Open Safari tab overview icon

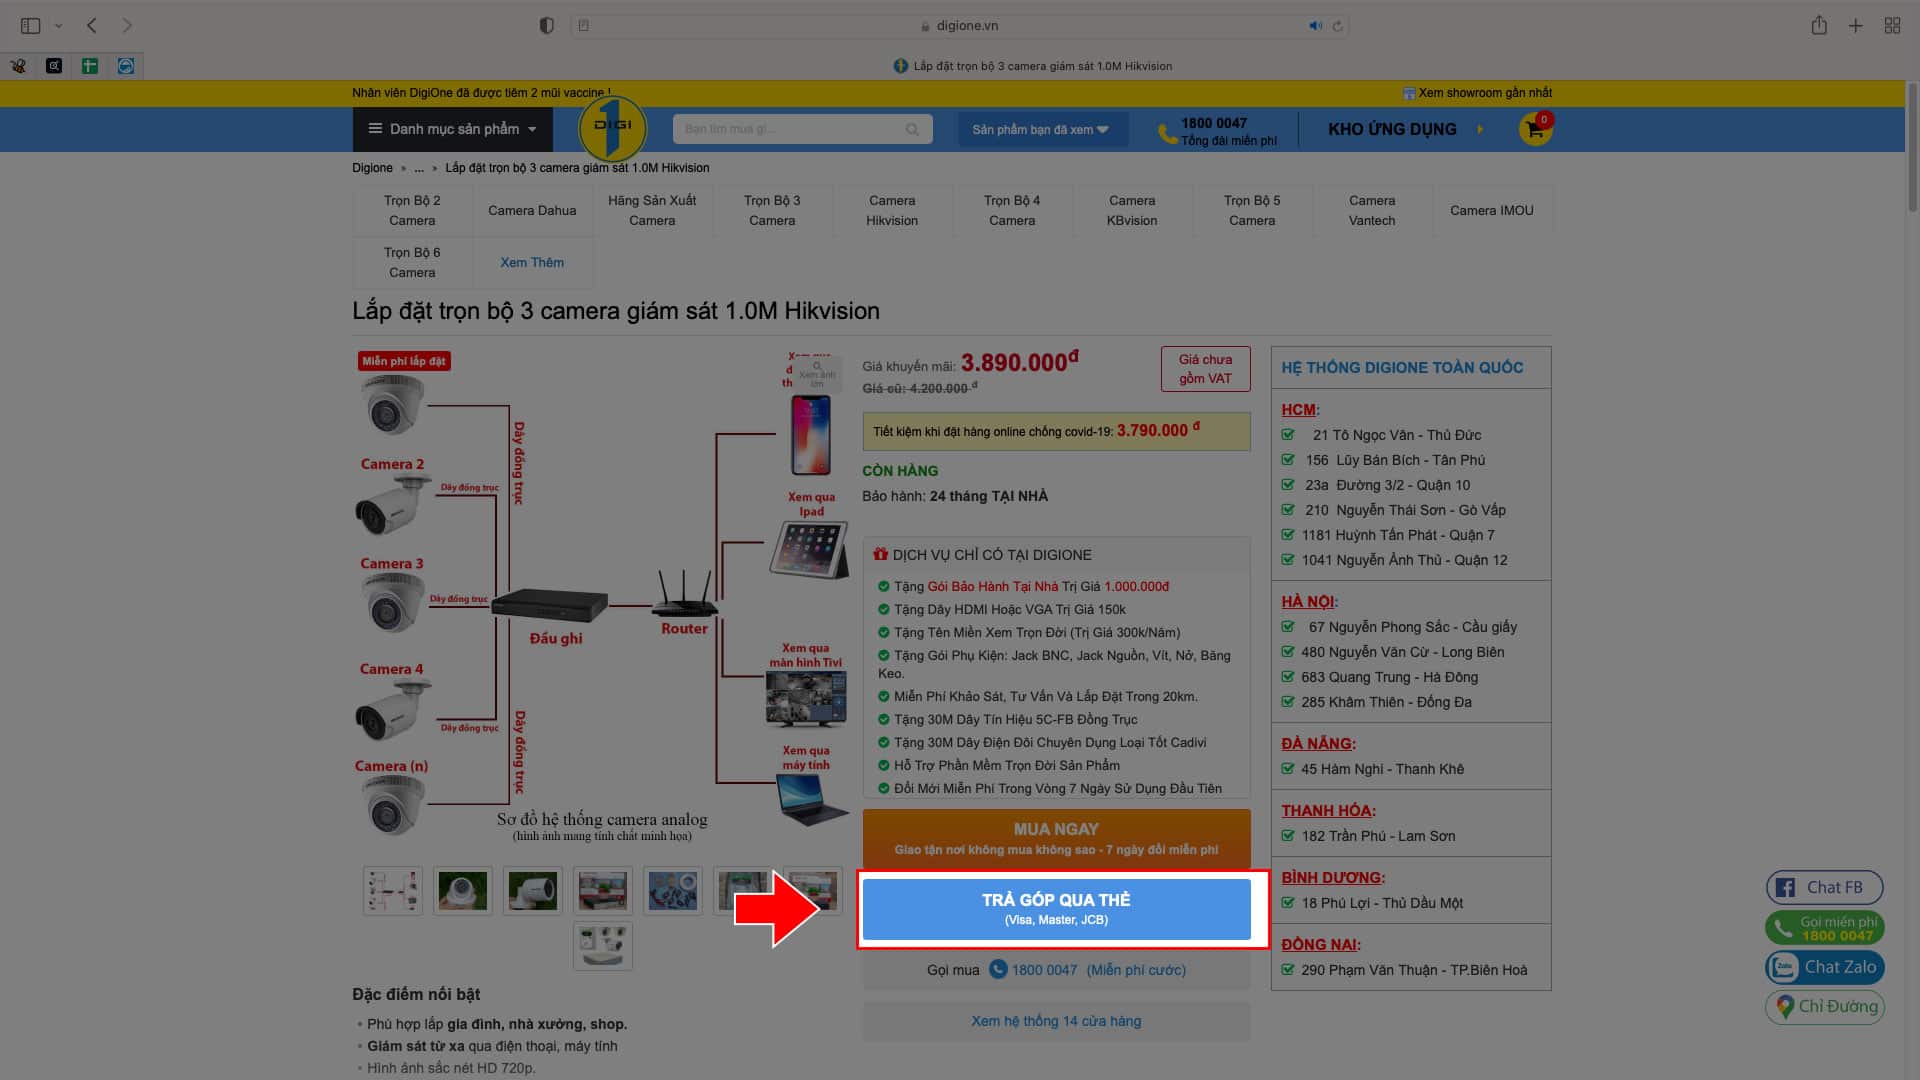(x=1892, y=26)
